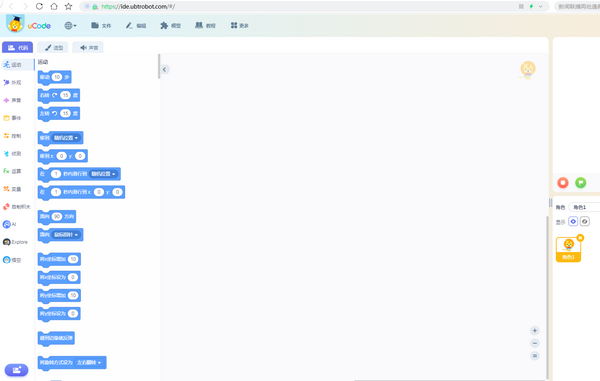Image resolution: width=600 pixels, height=381 pixels.
Task: Click the green flag run button
Action: click(x=580, y=182)
